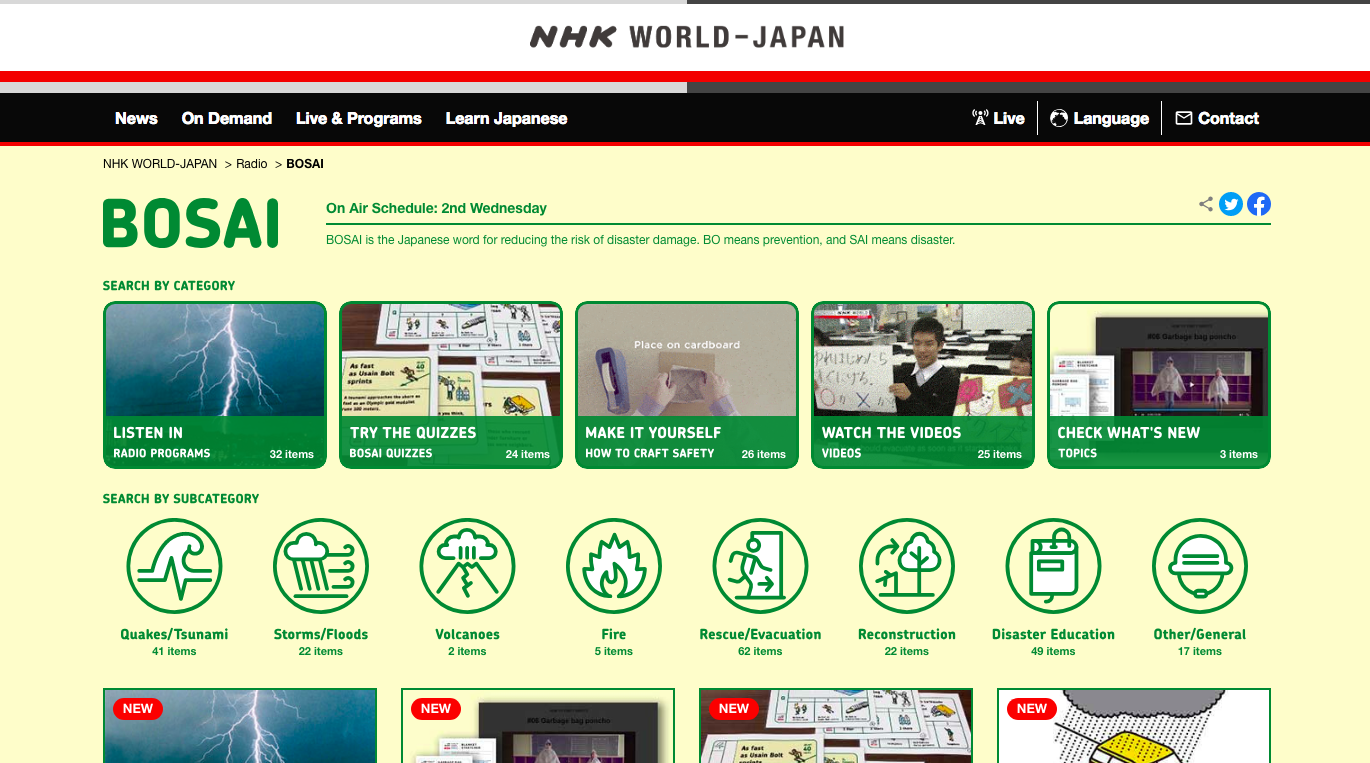1370x763 pixels.
Task: Click the Other/General text label
Action: tap(1200, 634)
